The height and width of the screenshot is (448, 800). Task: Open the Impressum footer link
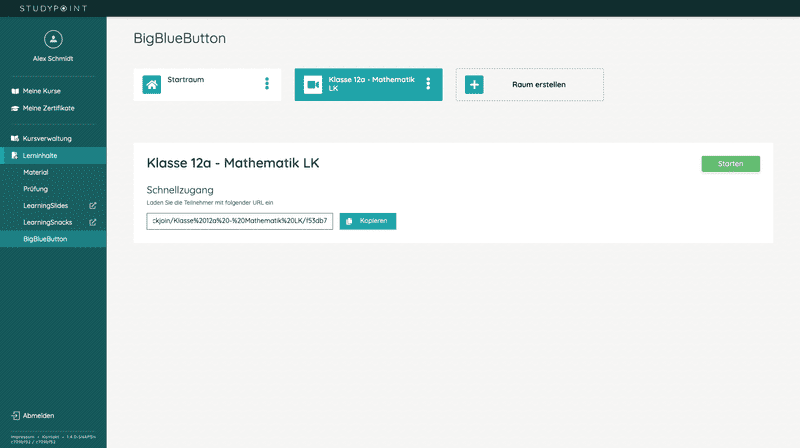[x=20, y=435]
